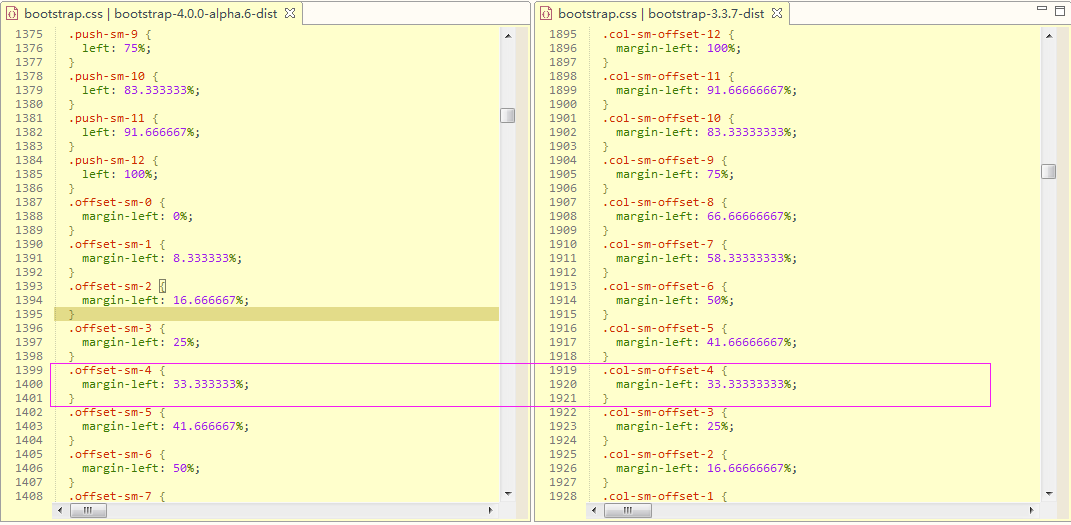Click left arrow of right editor horizontal scrollbar
The width and height of the screenshot is (1071, 525).
pyautogui.click(x=595, y=510)
